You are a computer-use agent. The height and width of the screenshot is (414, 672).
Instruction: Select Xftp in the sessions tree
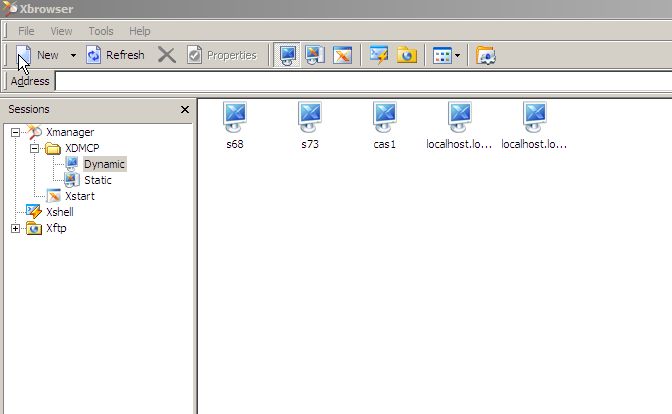(56, 228)
